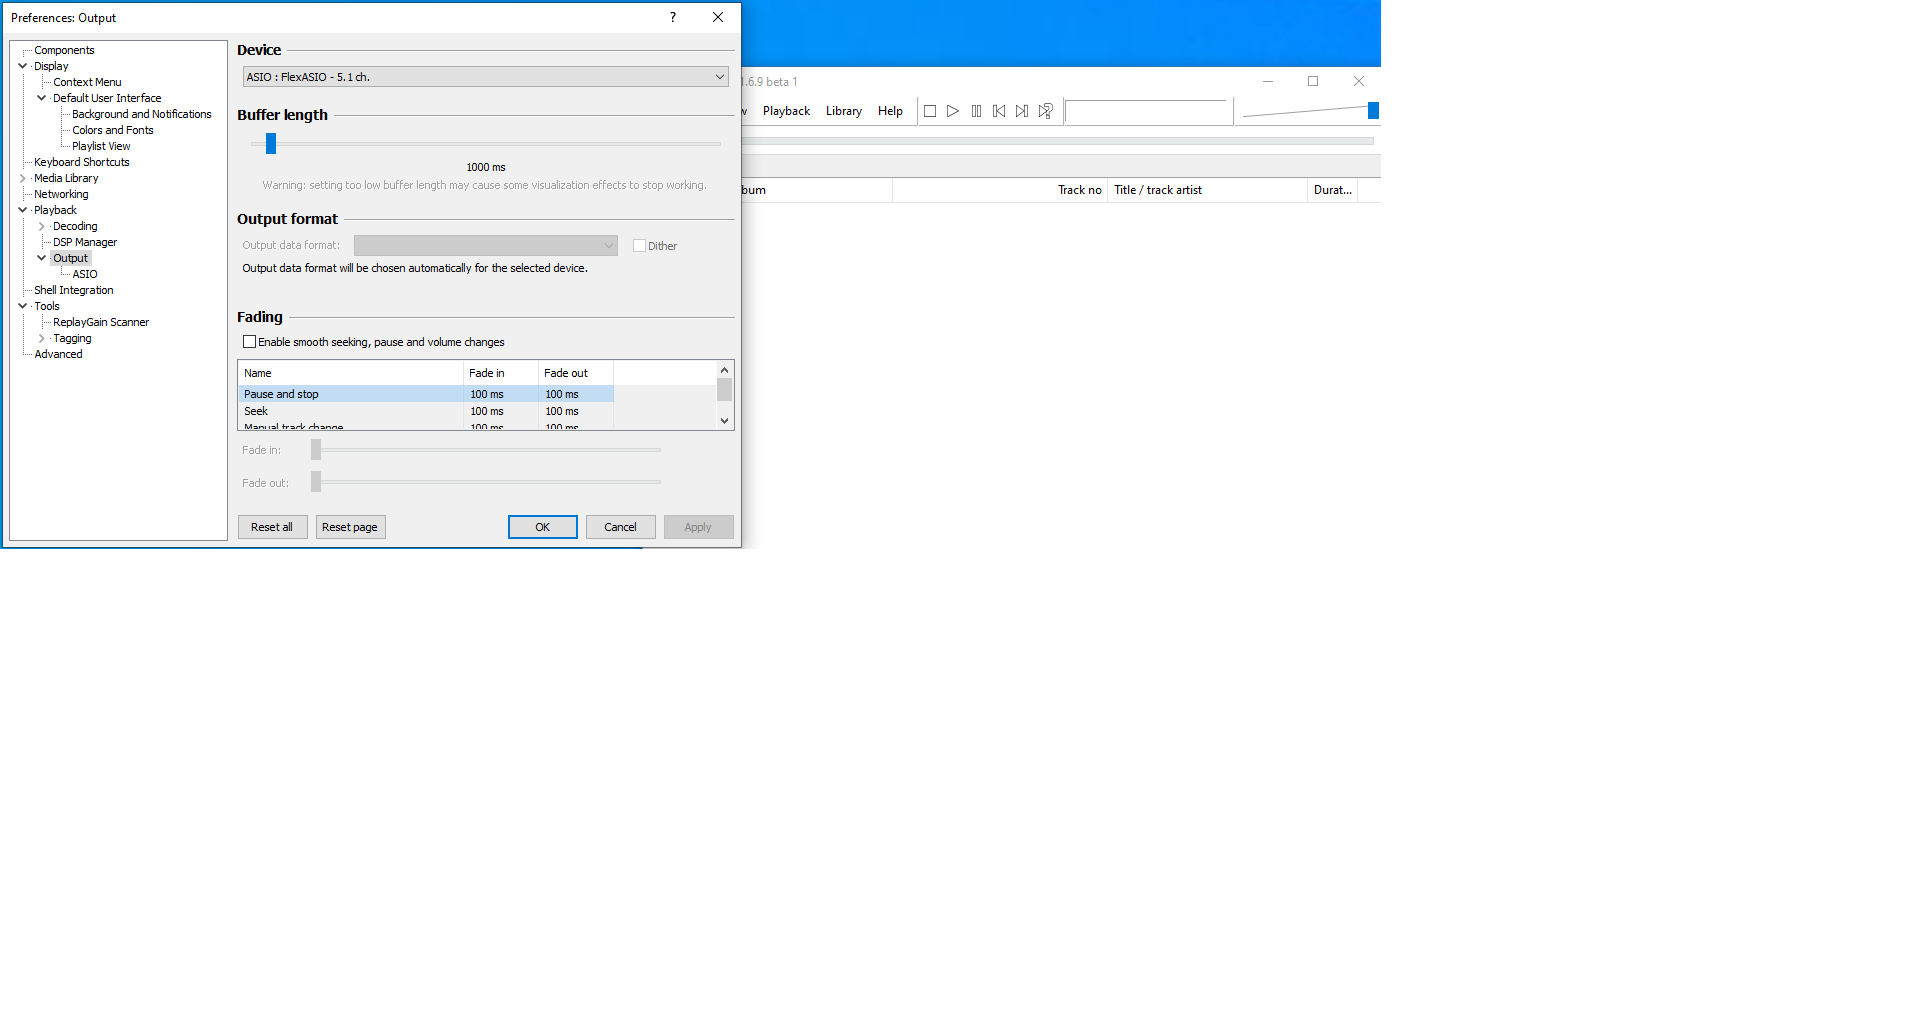The width and height of the screenshot is (1920, 1030).
Task: Toggle the Dither checkbox
Action: [639, 245]
